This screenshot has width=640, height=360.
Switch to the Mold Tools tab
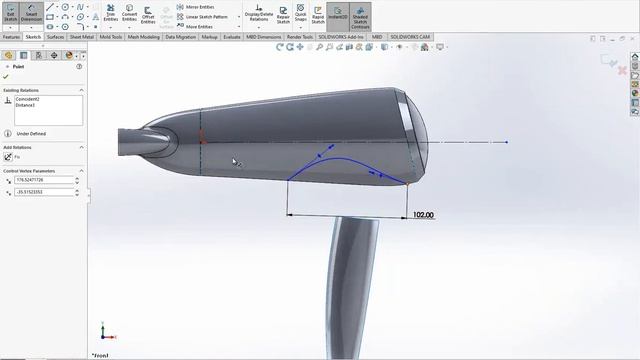click(x=111, y=37)
